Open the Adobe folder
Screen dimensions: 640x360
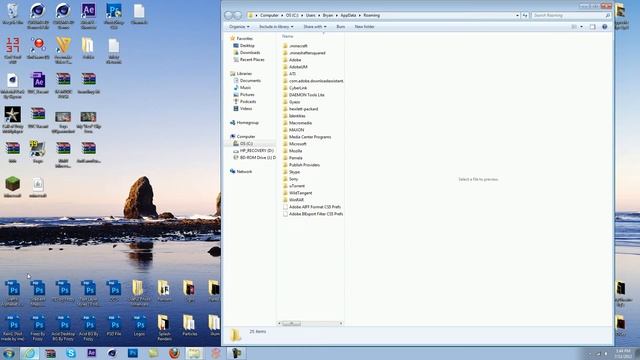(x=295, y=60)
